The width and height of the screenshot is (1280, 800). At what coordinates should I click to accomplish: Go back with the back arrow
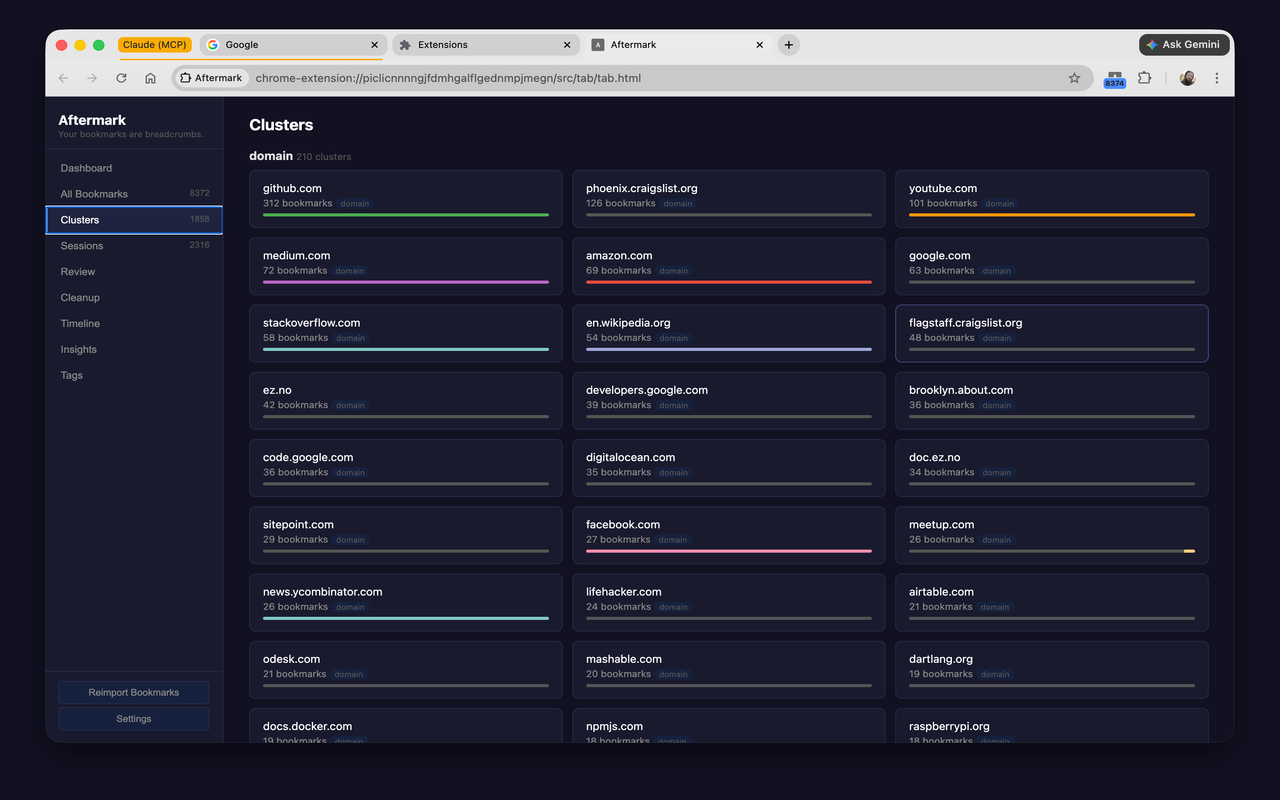coord(63,78)
